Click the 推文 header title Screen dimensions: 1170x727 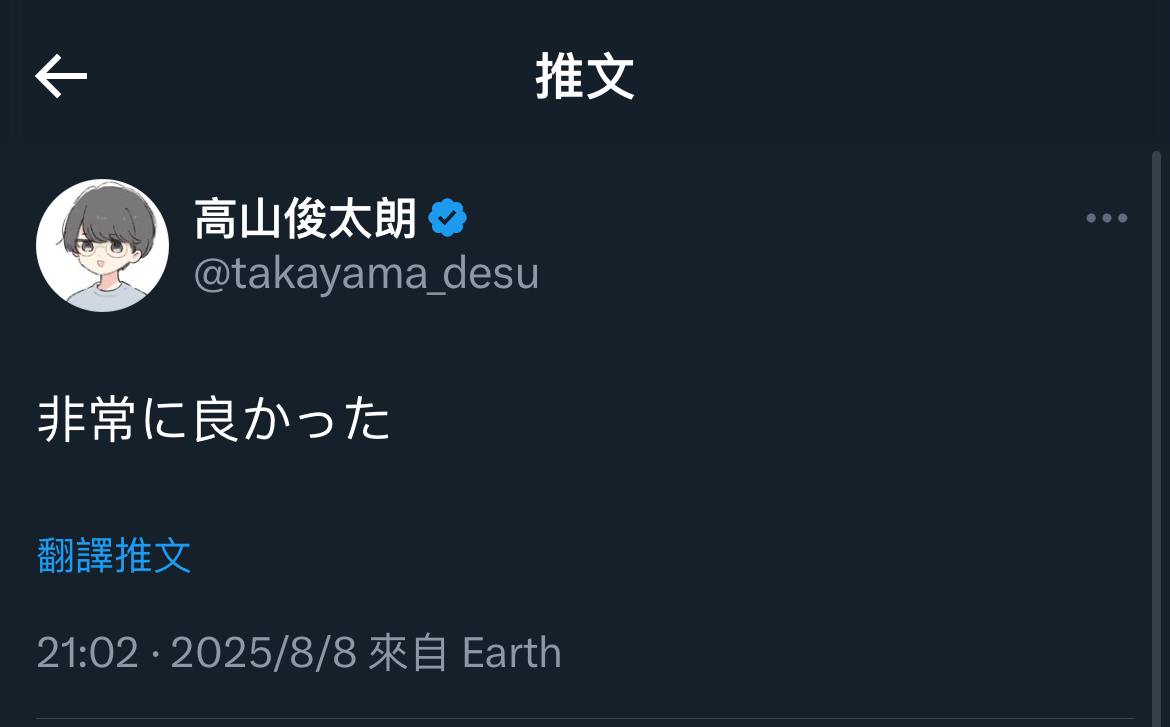(585, 77)
